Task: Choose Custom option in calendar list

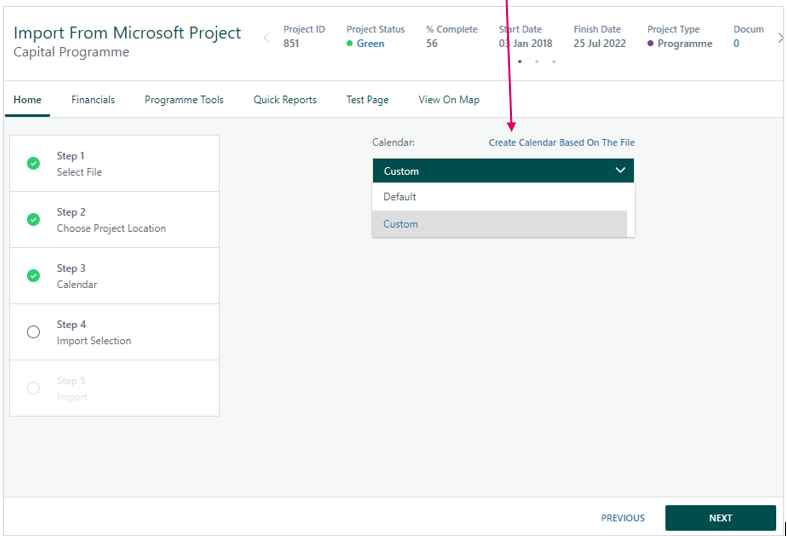Action: pyautogui.click(x=500, y=224)
